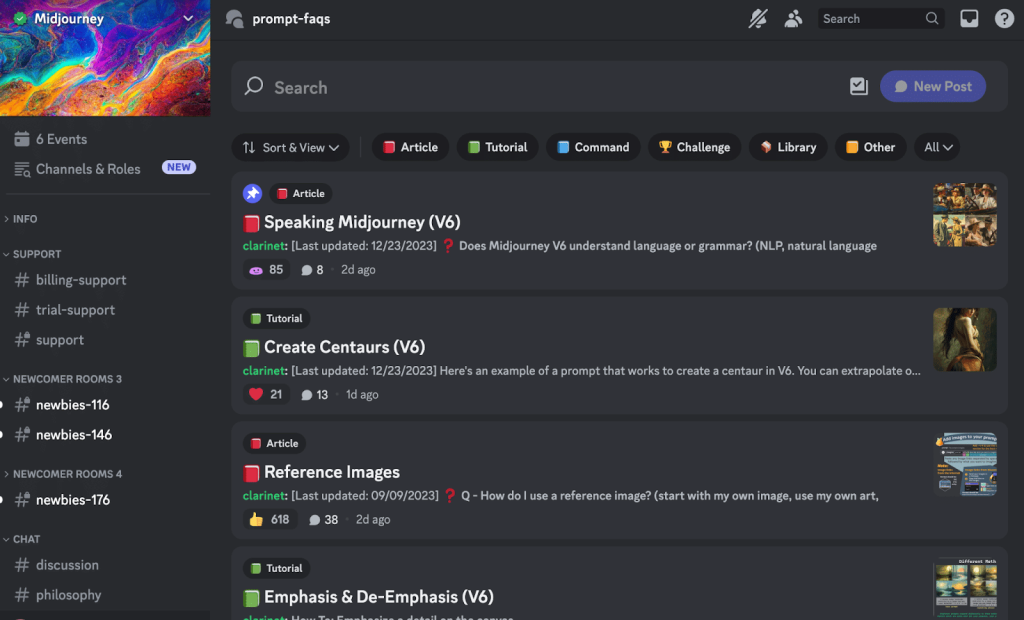Open Channels & Roles browser

88,169
